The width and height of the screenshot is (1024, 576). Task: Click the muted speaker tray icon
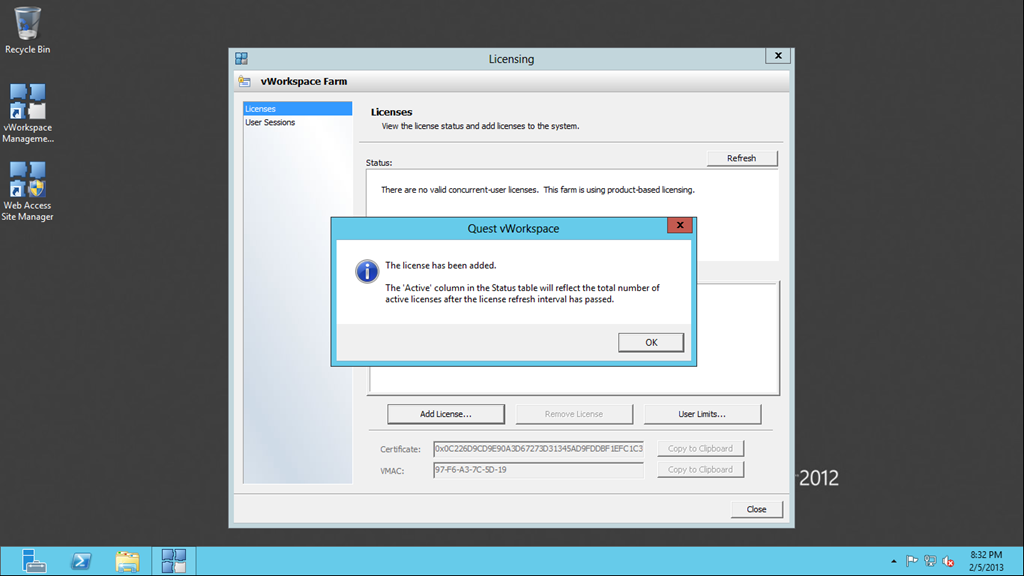pos(948,561)
